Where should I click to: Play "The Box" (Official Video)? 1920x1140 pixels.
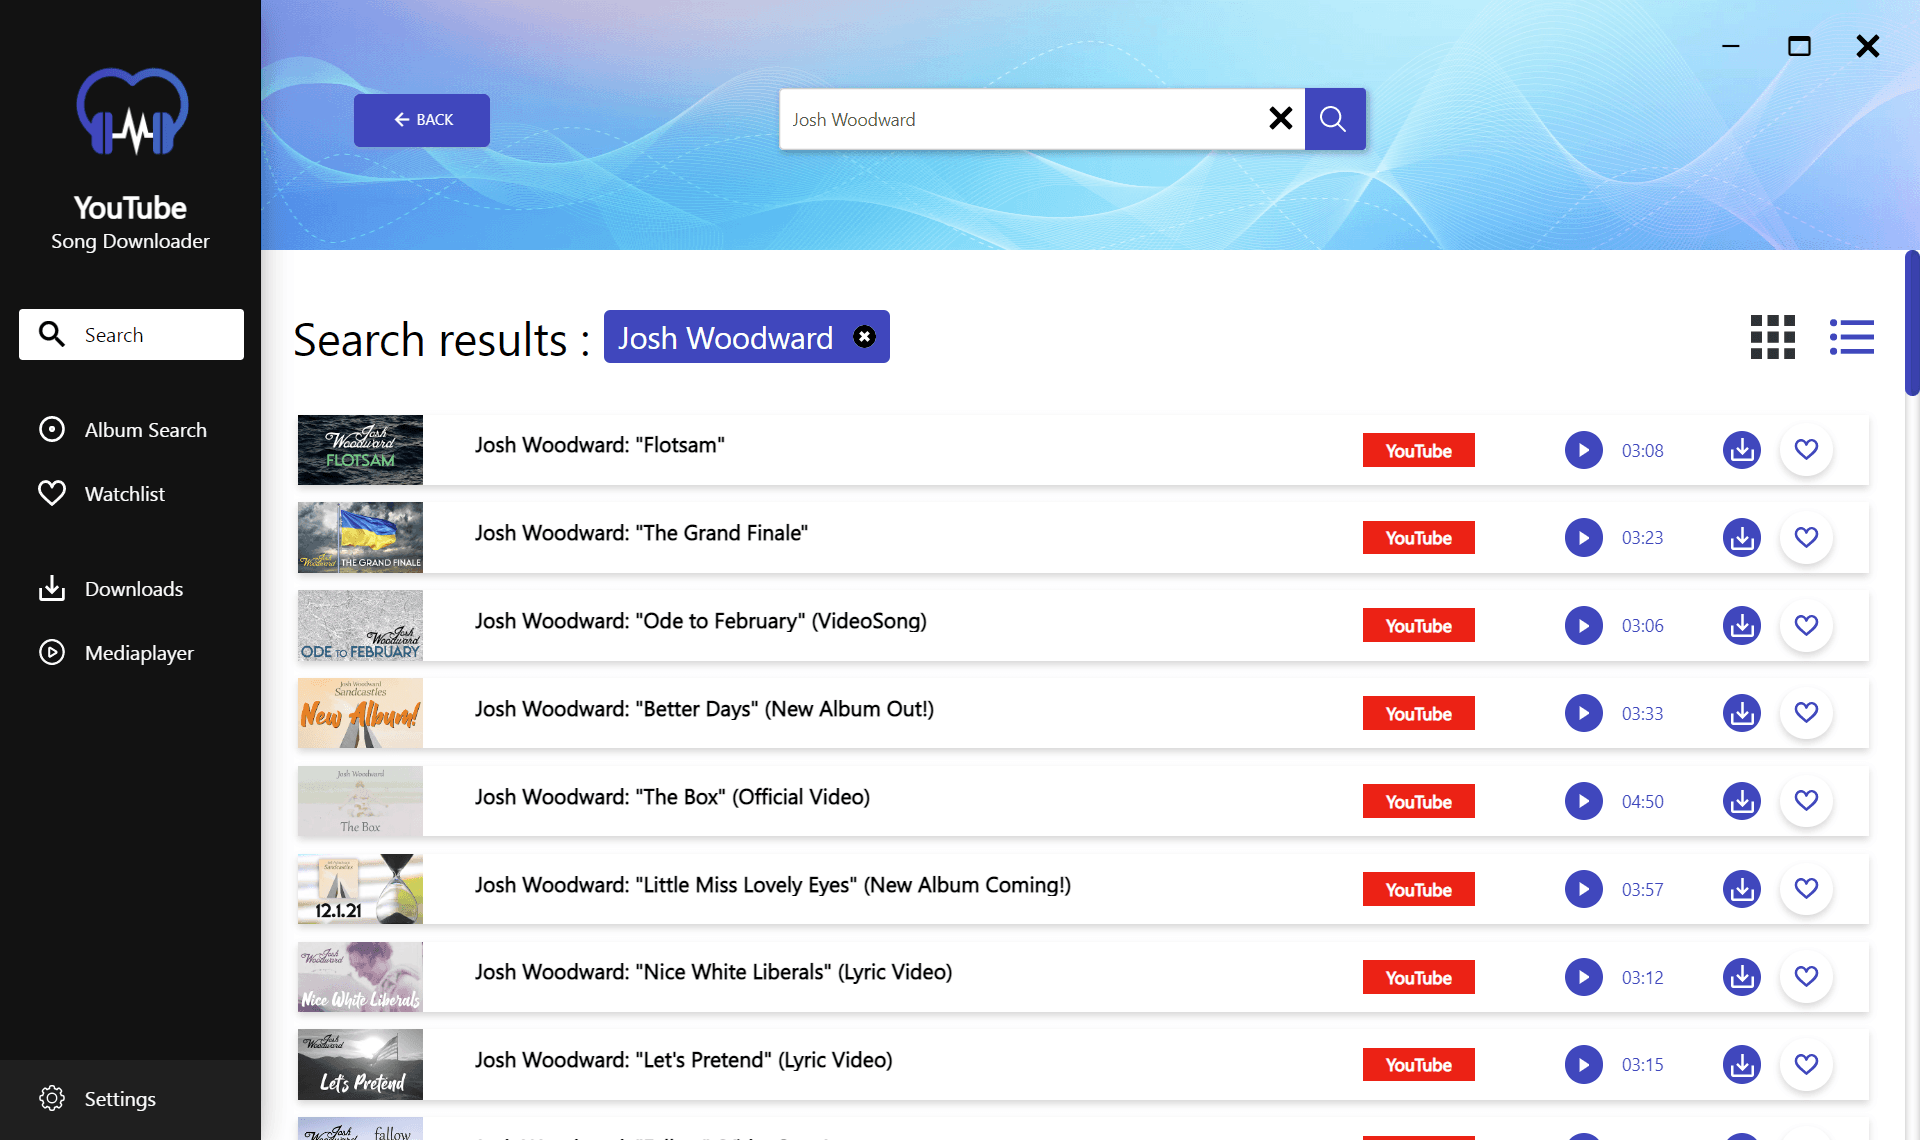point(1583,802)
